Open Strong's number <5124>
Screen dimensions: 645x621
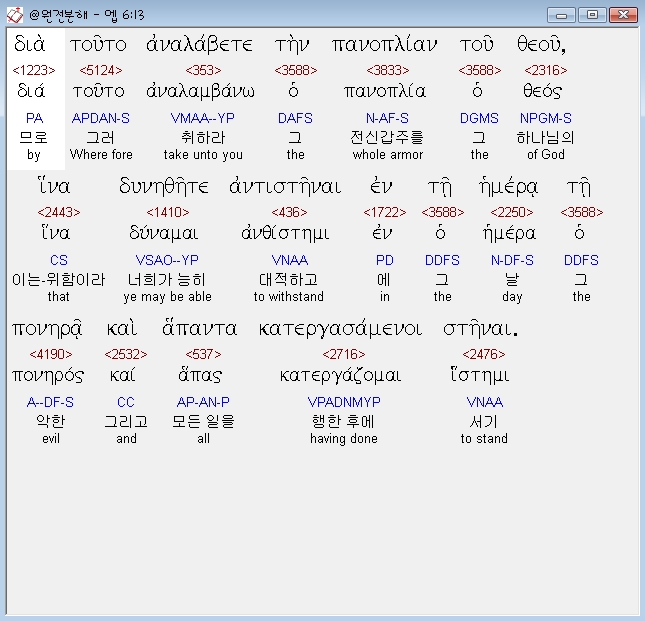coord(101,70)
